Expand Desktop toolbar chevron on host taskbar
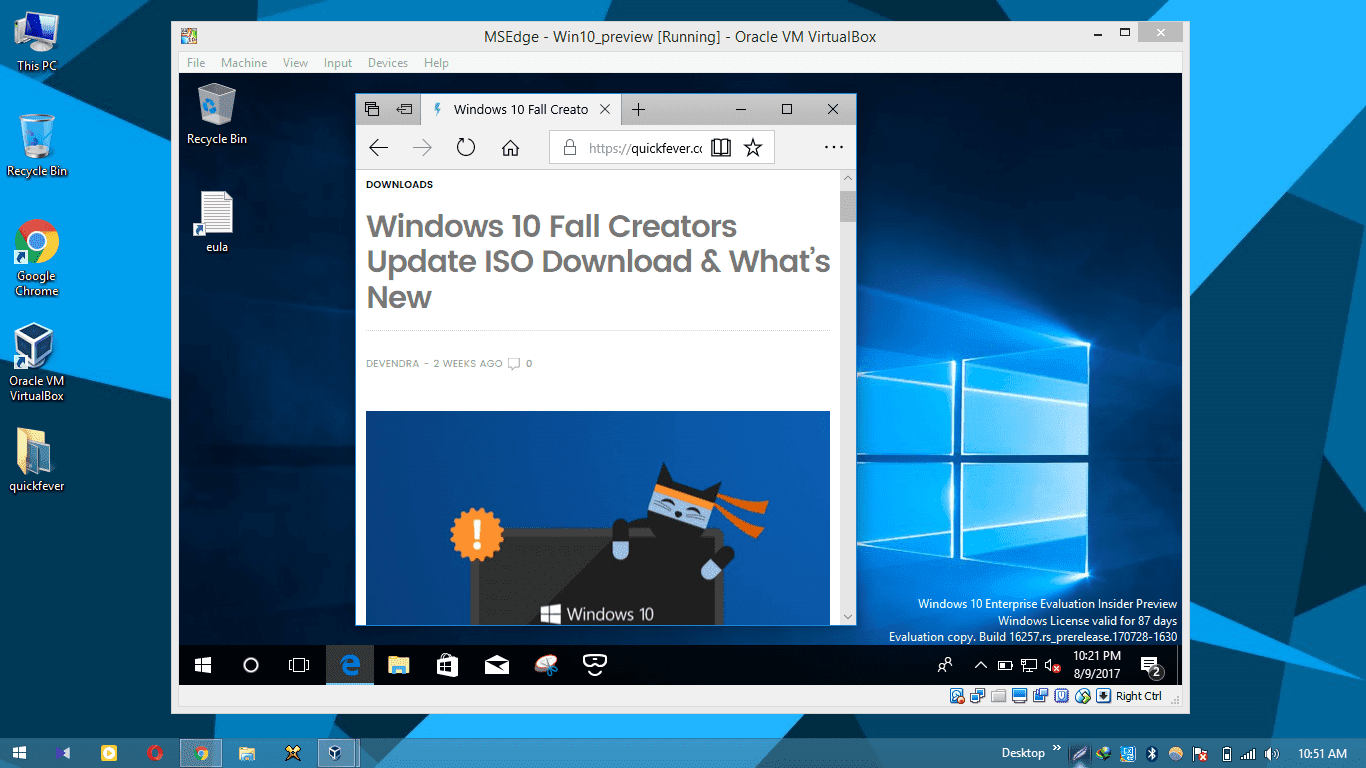 click(1056, 749)
